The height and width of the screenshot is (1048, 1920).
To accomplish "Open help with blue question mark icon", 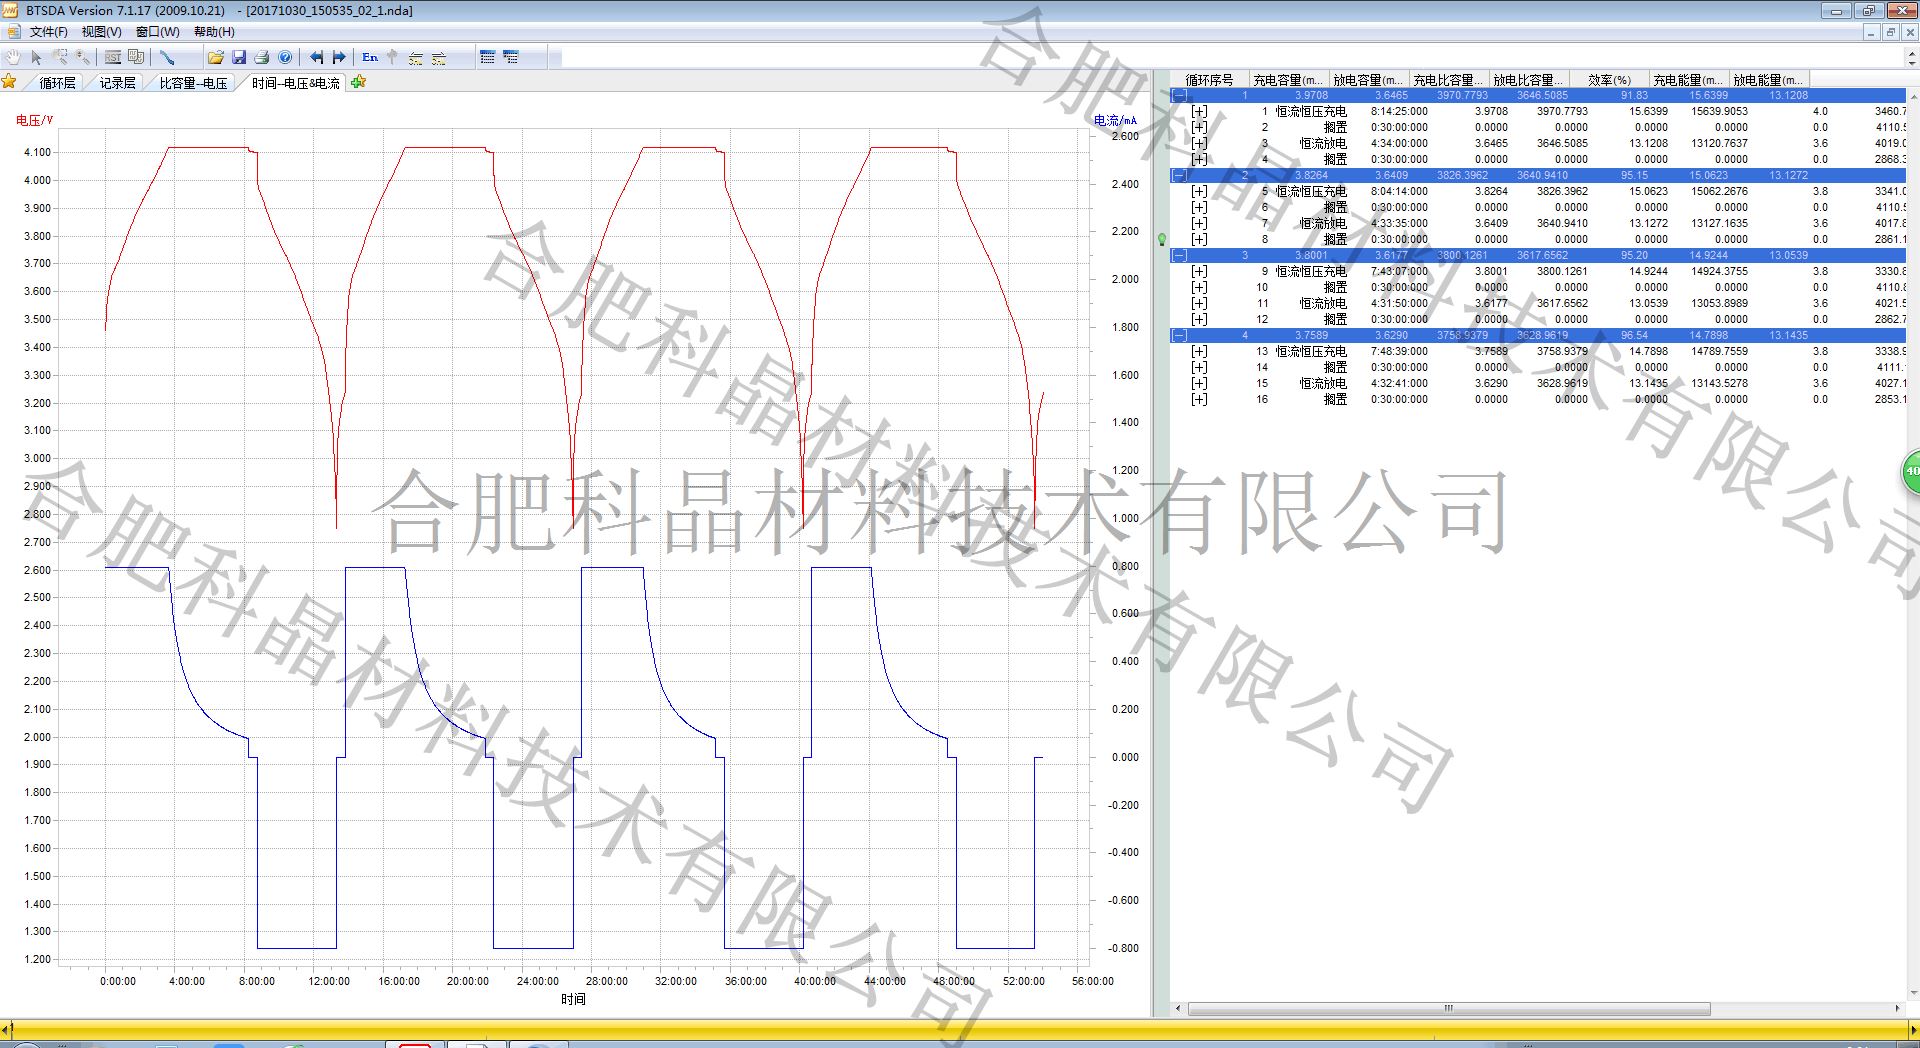I will point(285,58).
